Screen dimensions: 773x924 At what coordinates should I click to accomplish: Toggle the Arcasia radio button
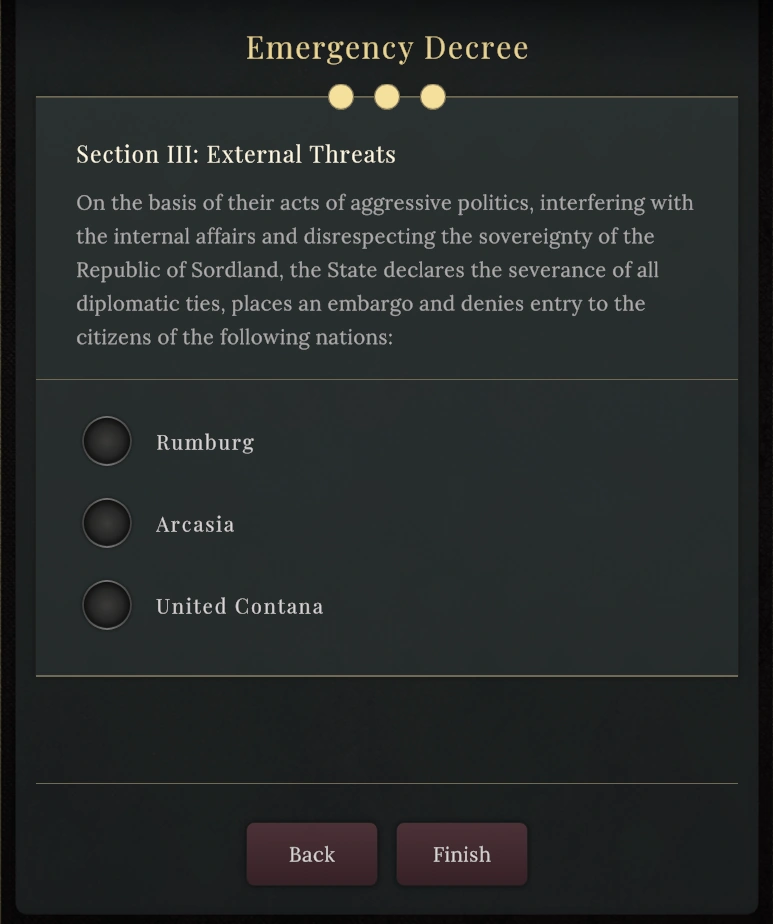point(107,524)
